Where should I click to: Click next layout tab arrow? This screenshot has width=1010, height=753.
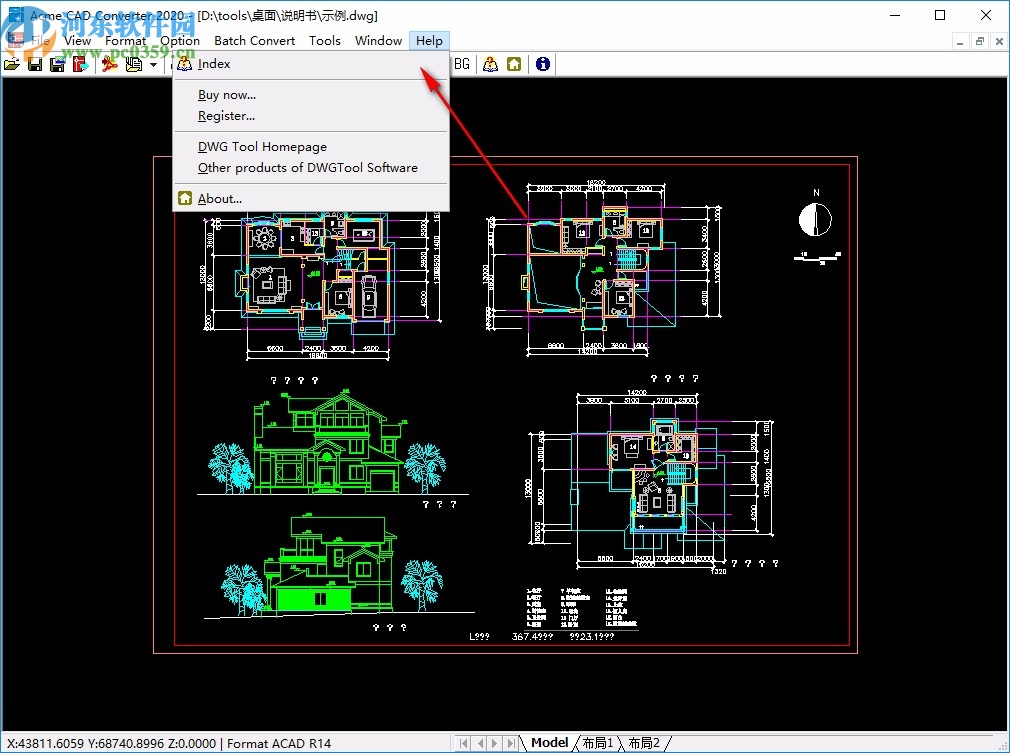click(495, 743)
